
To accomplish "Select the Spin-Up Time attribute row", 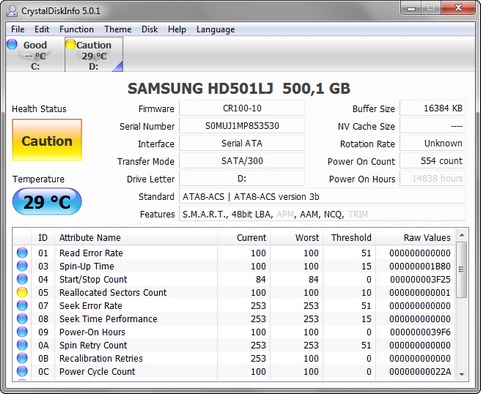I will 234,266.
